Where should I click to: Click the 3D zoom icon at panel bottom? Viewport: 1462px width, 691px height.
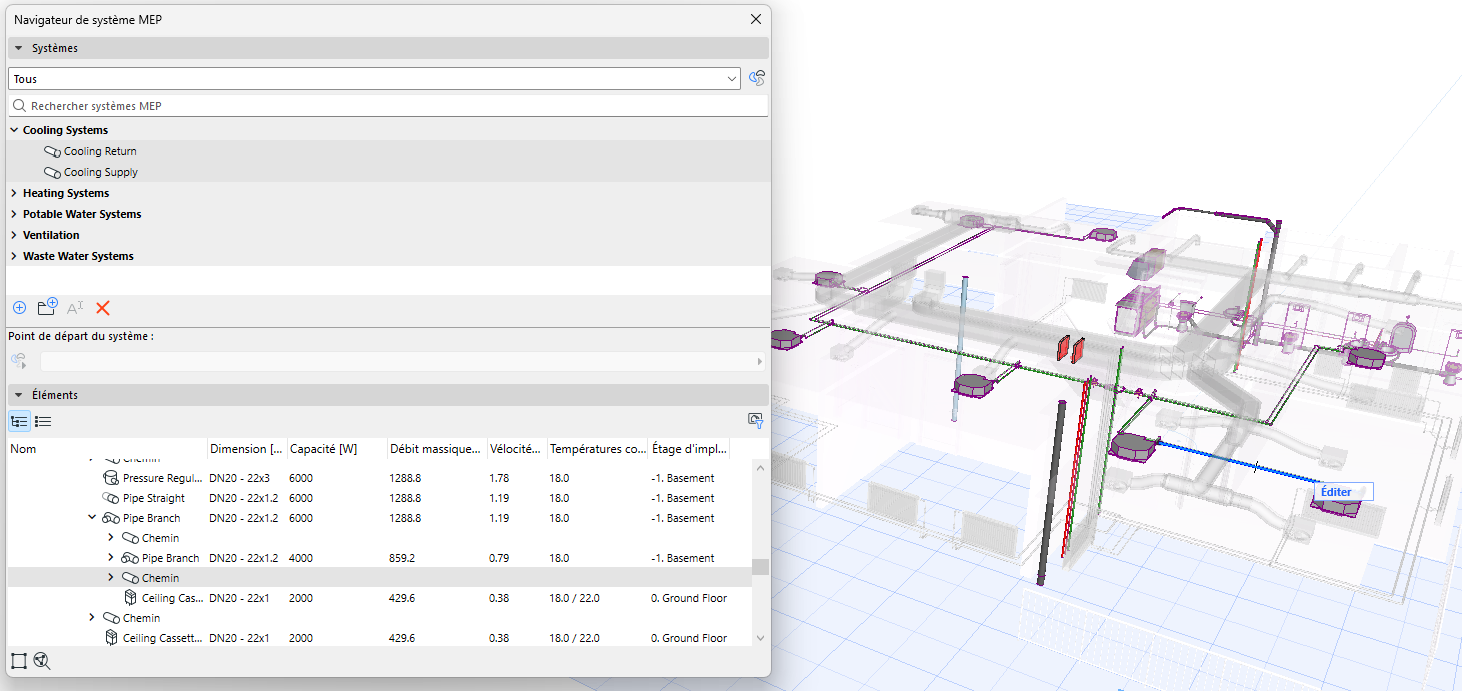point(42,660)
